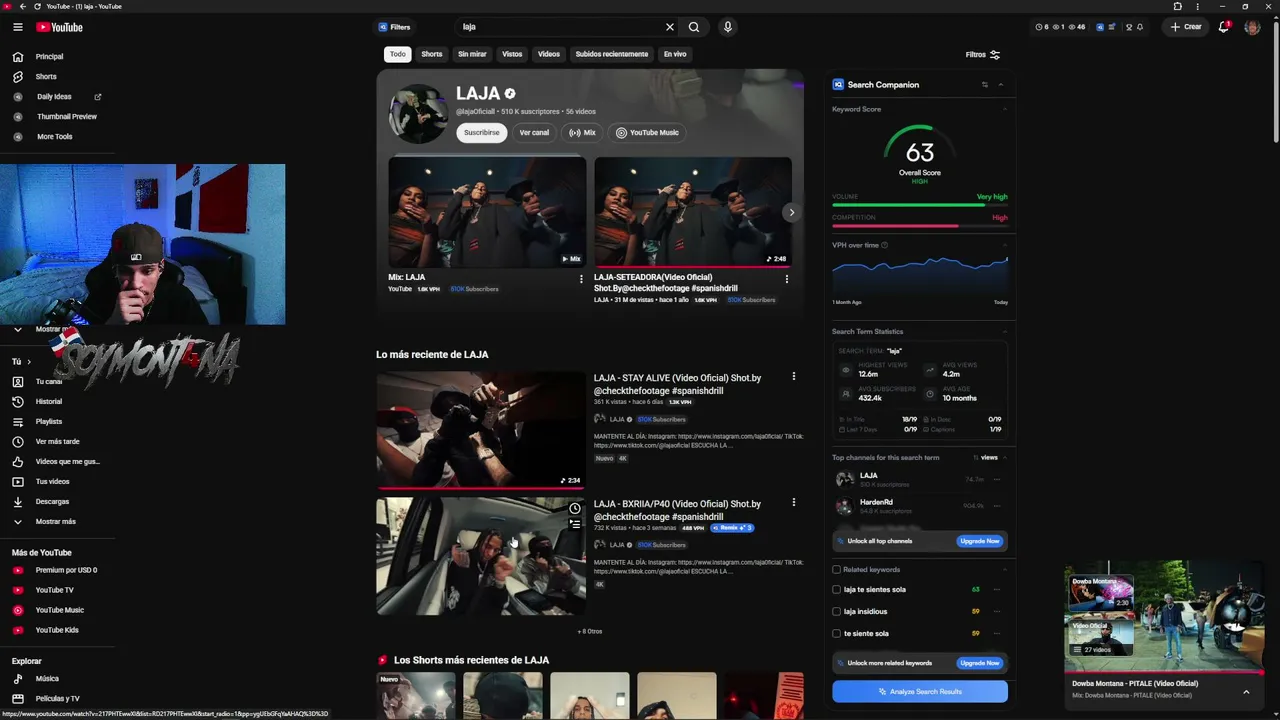The image size is (1280, 720).
Task: Open the YouTube guide hamburger menu
Action: [18, 27]
